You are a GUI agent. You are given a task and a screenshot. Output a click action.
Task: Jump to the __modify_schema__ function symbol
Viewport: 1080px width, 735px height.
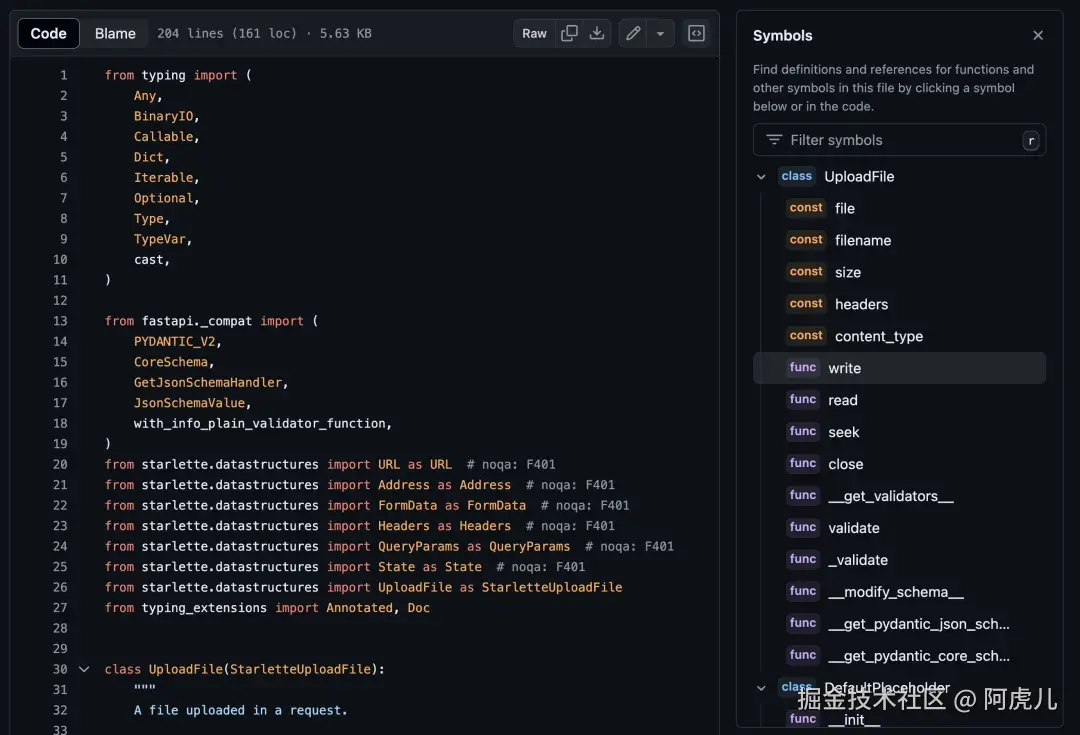click(899, 592)
